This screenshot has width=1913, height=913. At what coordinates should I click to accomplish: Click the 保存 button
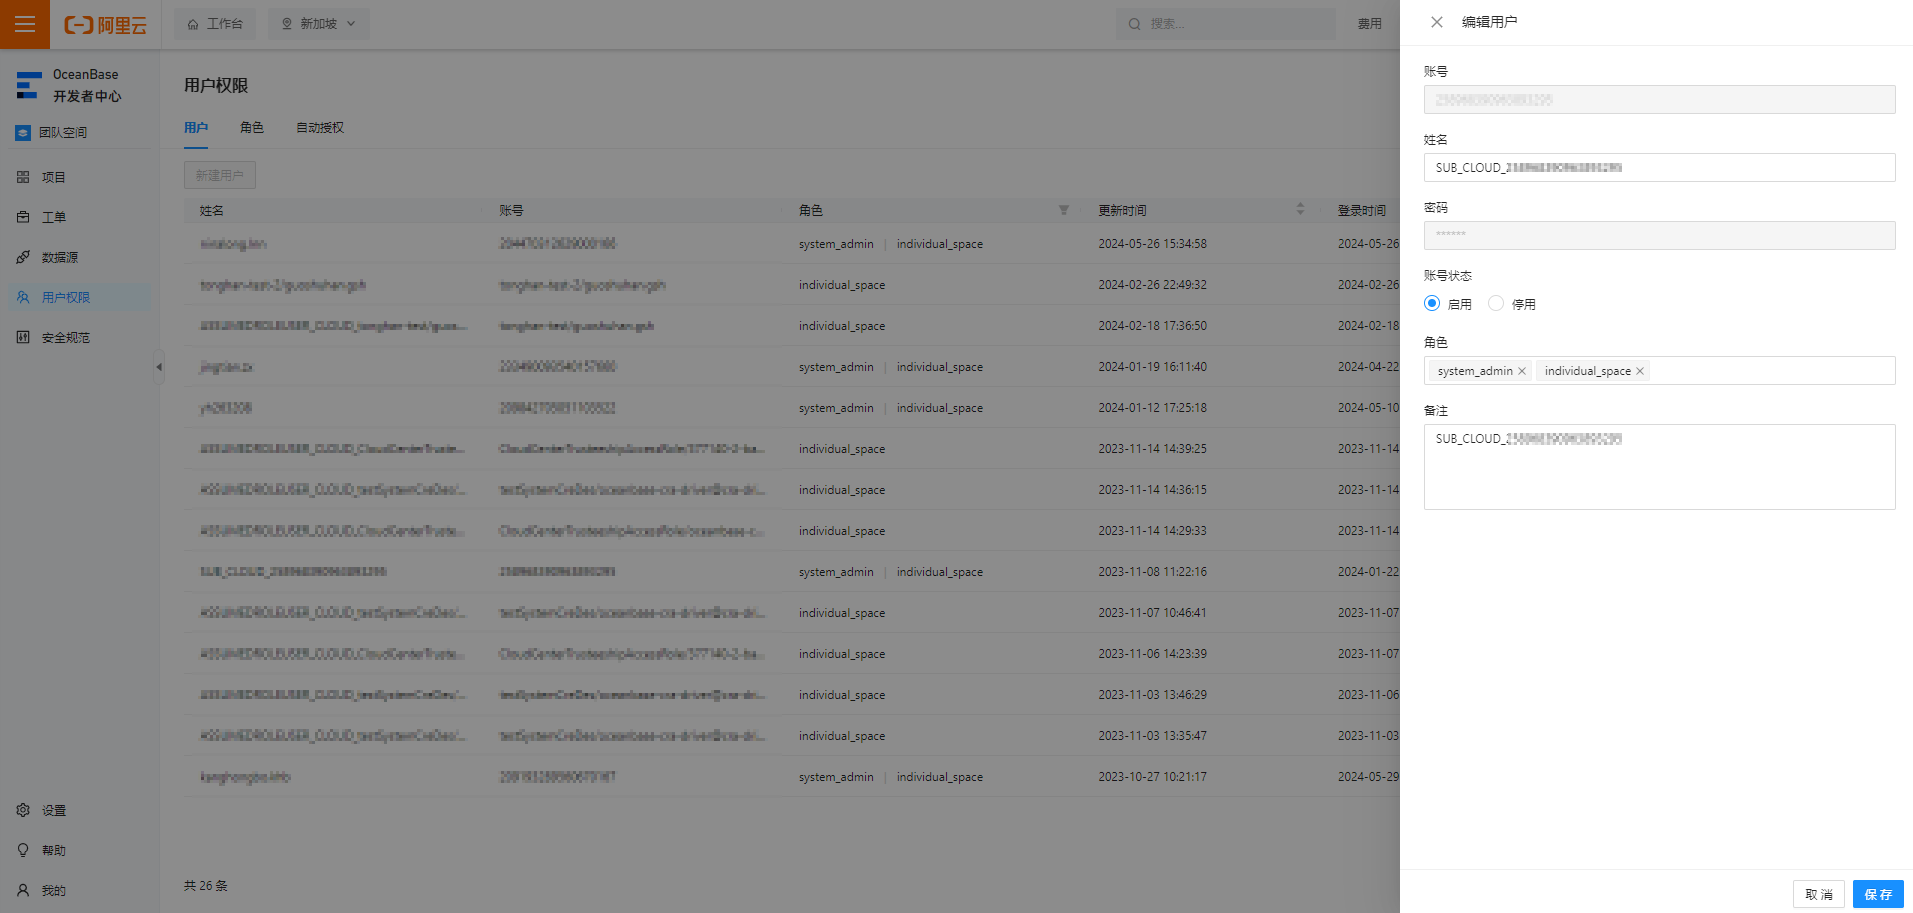coord(1877,894)
